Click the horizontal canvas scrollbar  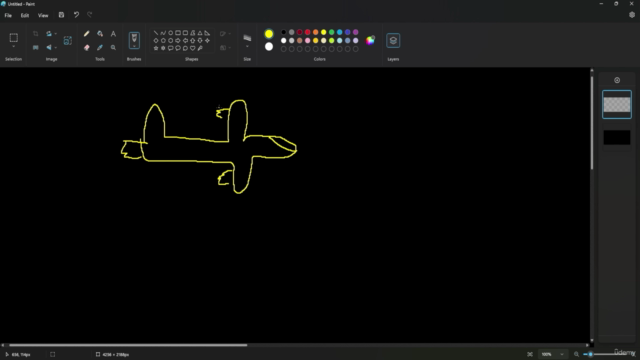tap(128, 345)
